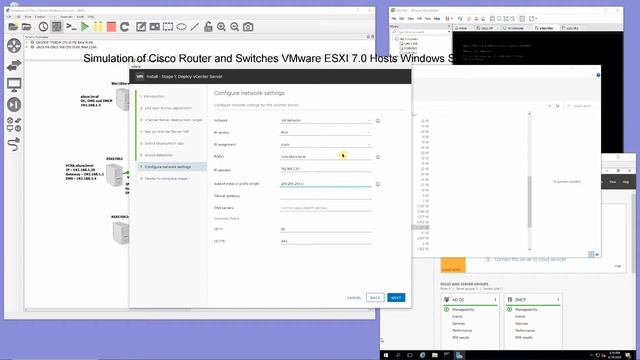
Task: Browse all devices icon in GNS3 sidebar
Action: pos(14,124)
